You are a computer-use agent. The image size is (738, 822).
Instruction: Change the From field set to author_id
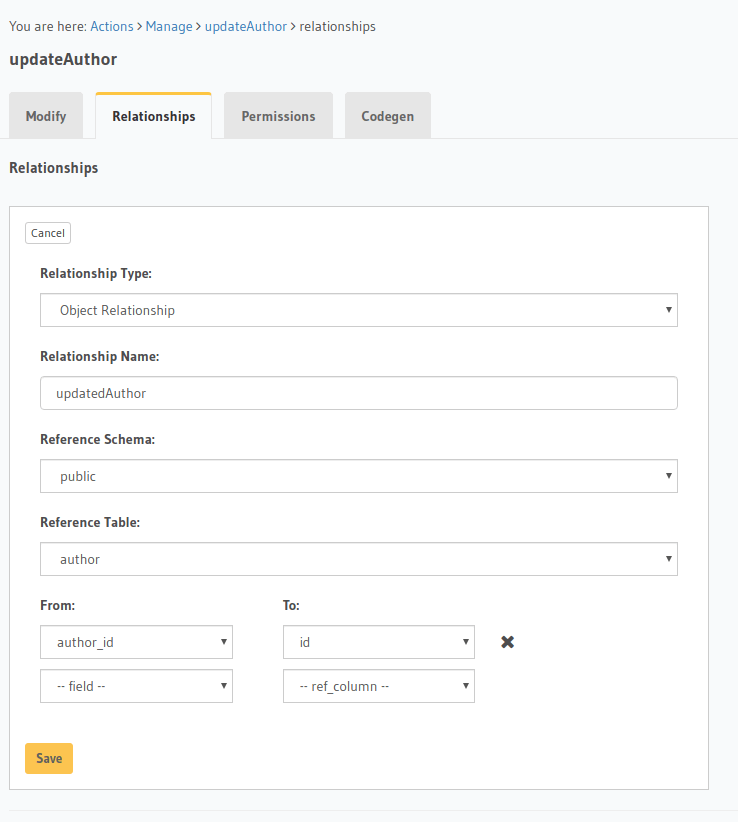(x=136, y=642)
